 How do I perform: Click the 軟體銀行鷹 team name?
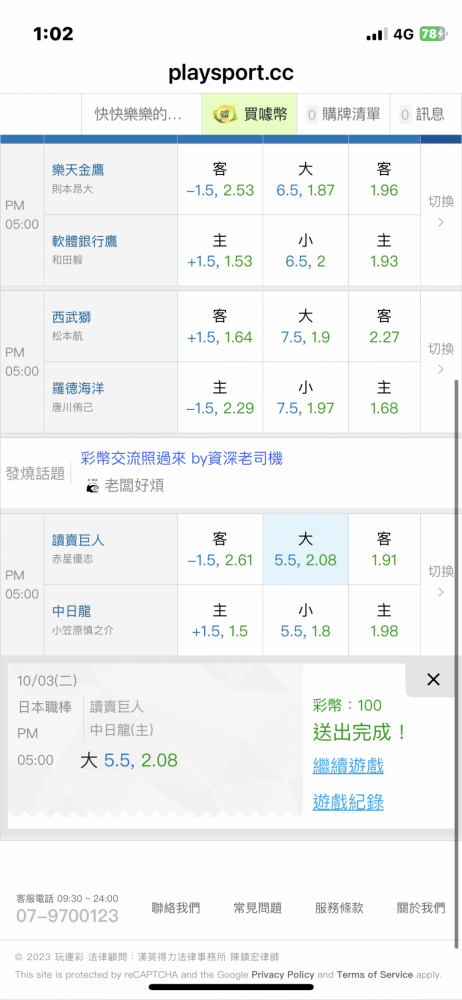[85, 241]
